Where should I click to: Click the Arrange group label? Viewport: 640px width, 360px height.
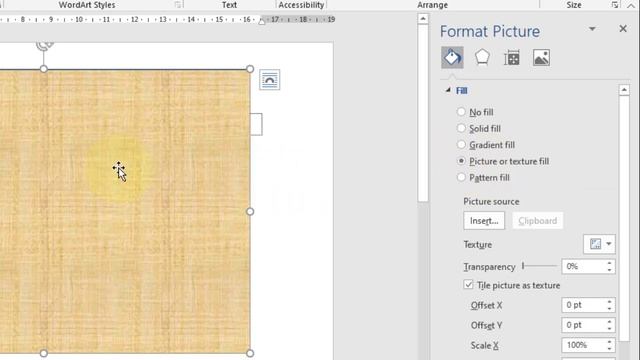point(432,5)
